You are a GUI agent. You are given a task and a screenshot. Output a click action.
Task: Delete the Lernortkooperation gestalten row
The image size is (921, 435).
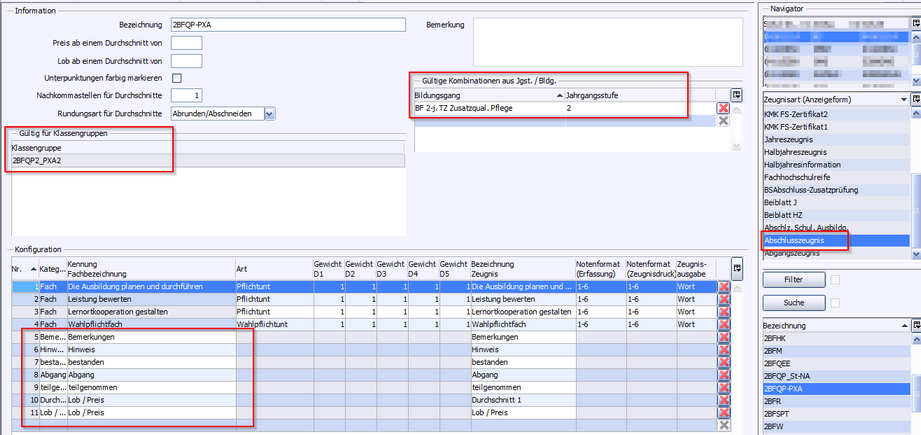(x=724, y=312)
